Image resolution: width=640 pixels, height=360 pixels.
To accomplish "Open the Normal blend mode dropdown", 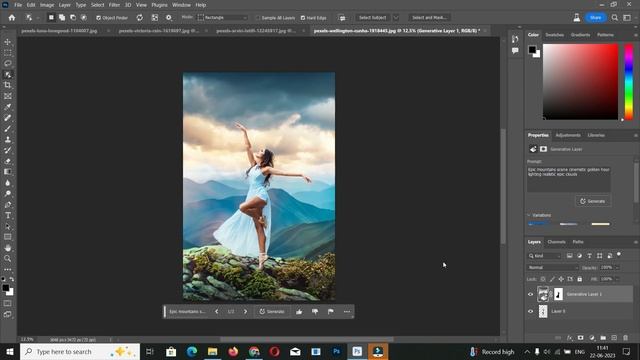I will [x=553, y=268].
